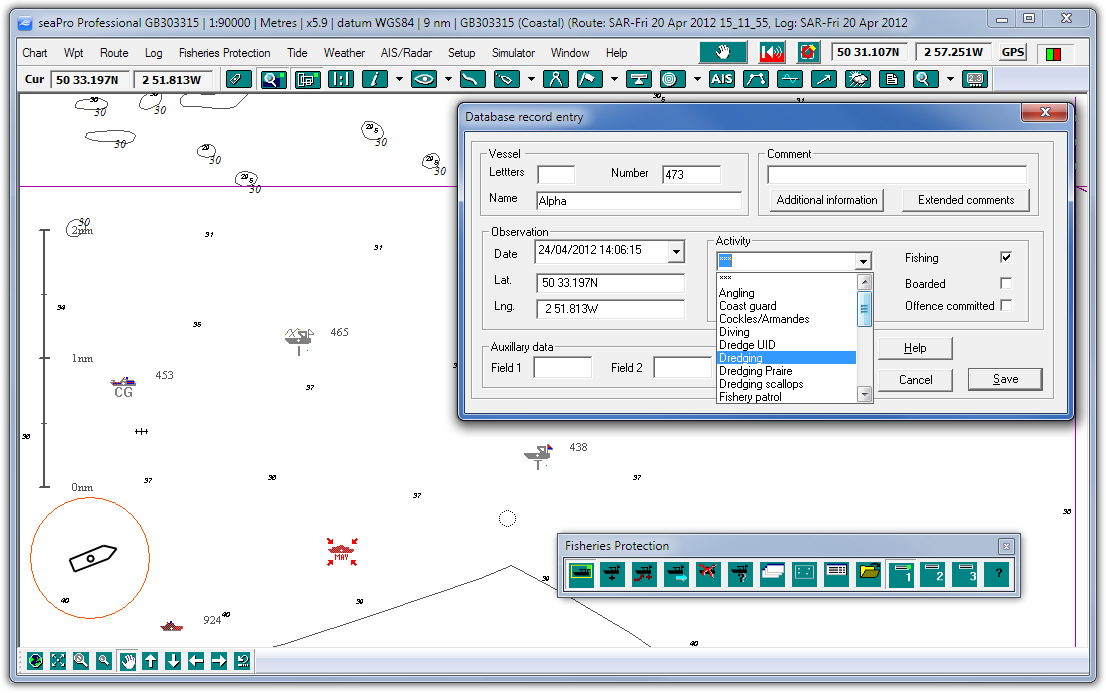Click the help question mark in Fisheries Protection
Screen dimensions: 1106x693
click(998, 574)
